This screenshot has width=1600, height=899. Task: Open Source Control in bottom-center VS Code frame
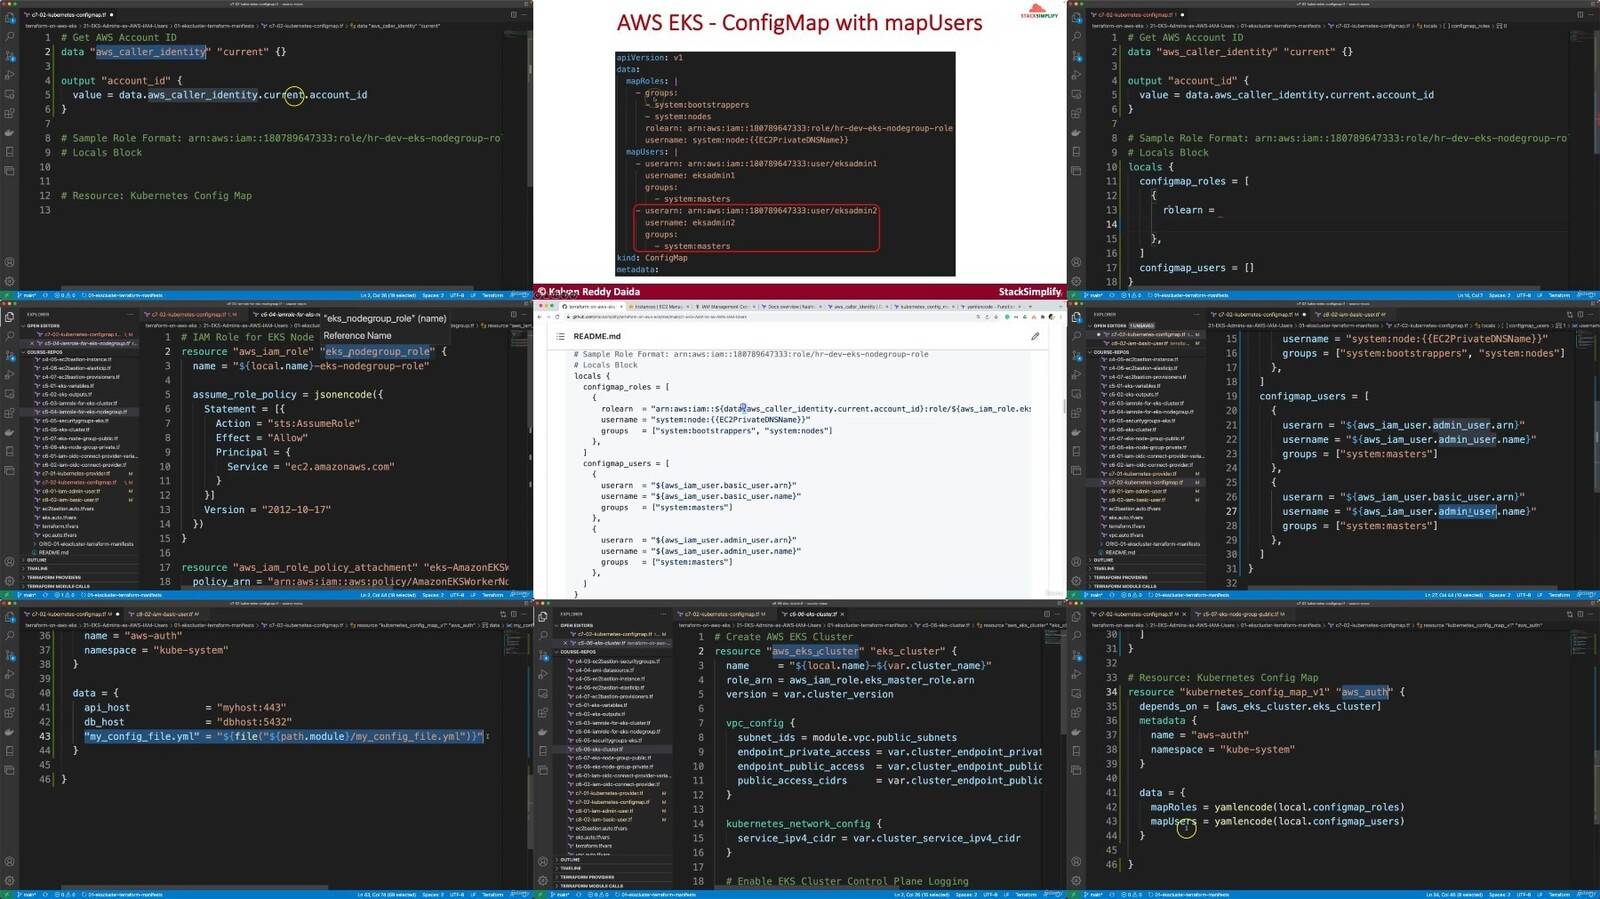tap(543, 655)
